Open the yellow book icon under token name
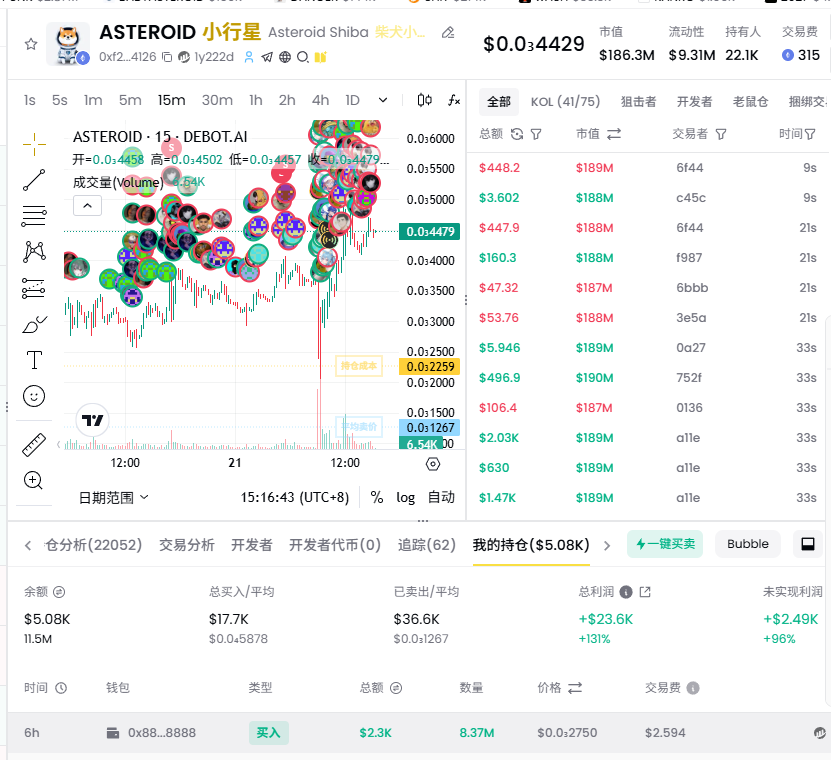The width and height of the screenshot is (831, 760). pos(320,57)
